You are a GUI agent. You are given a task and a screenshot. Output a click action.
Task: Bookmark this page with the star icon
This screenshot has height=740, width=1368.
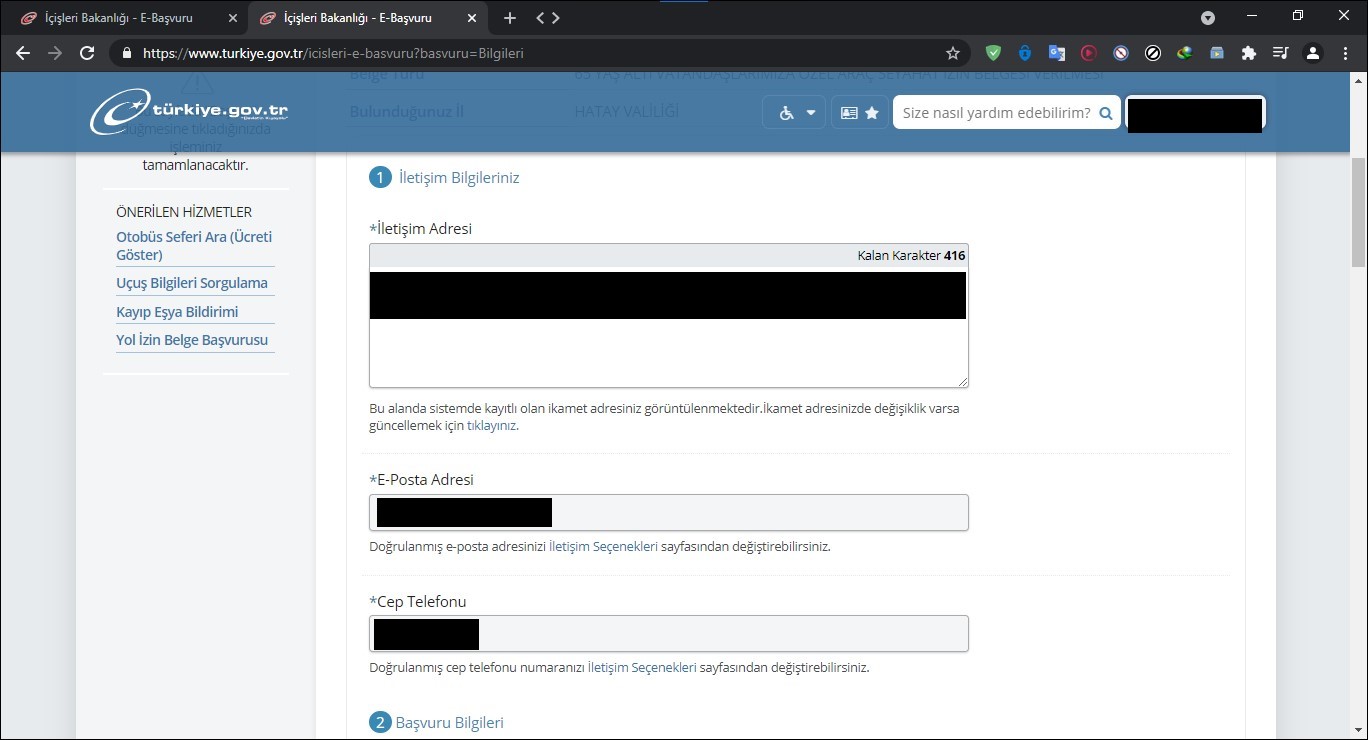tap(952, 53)
